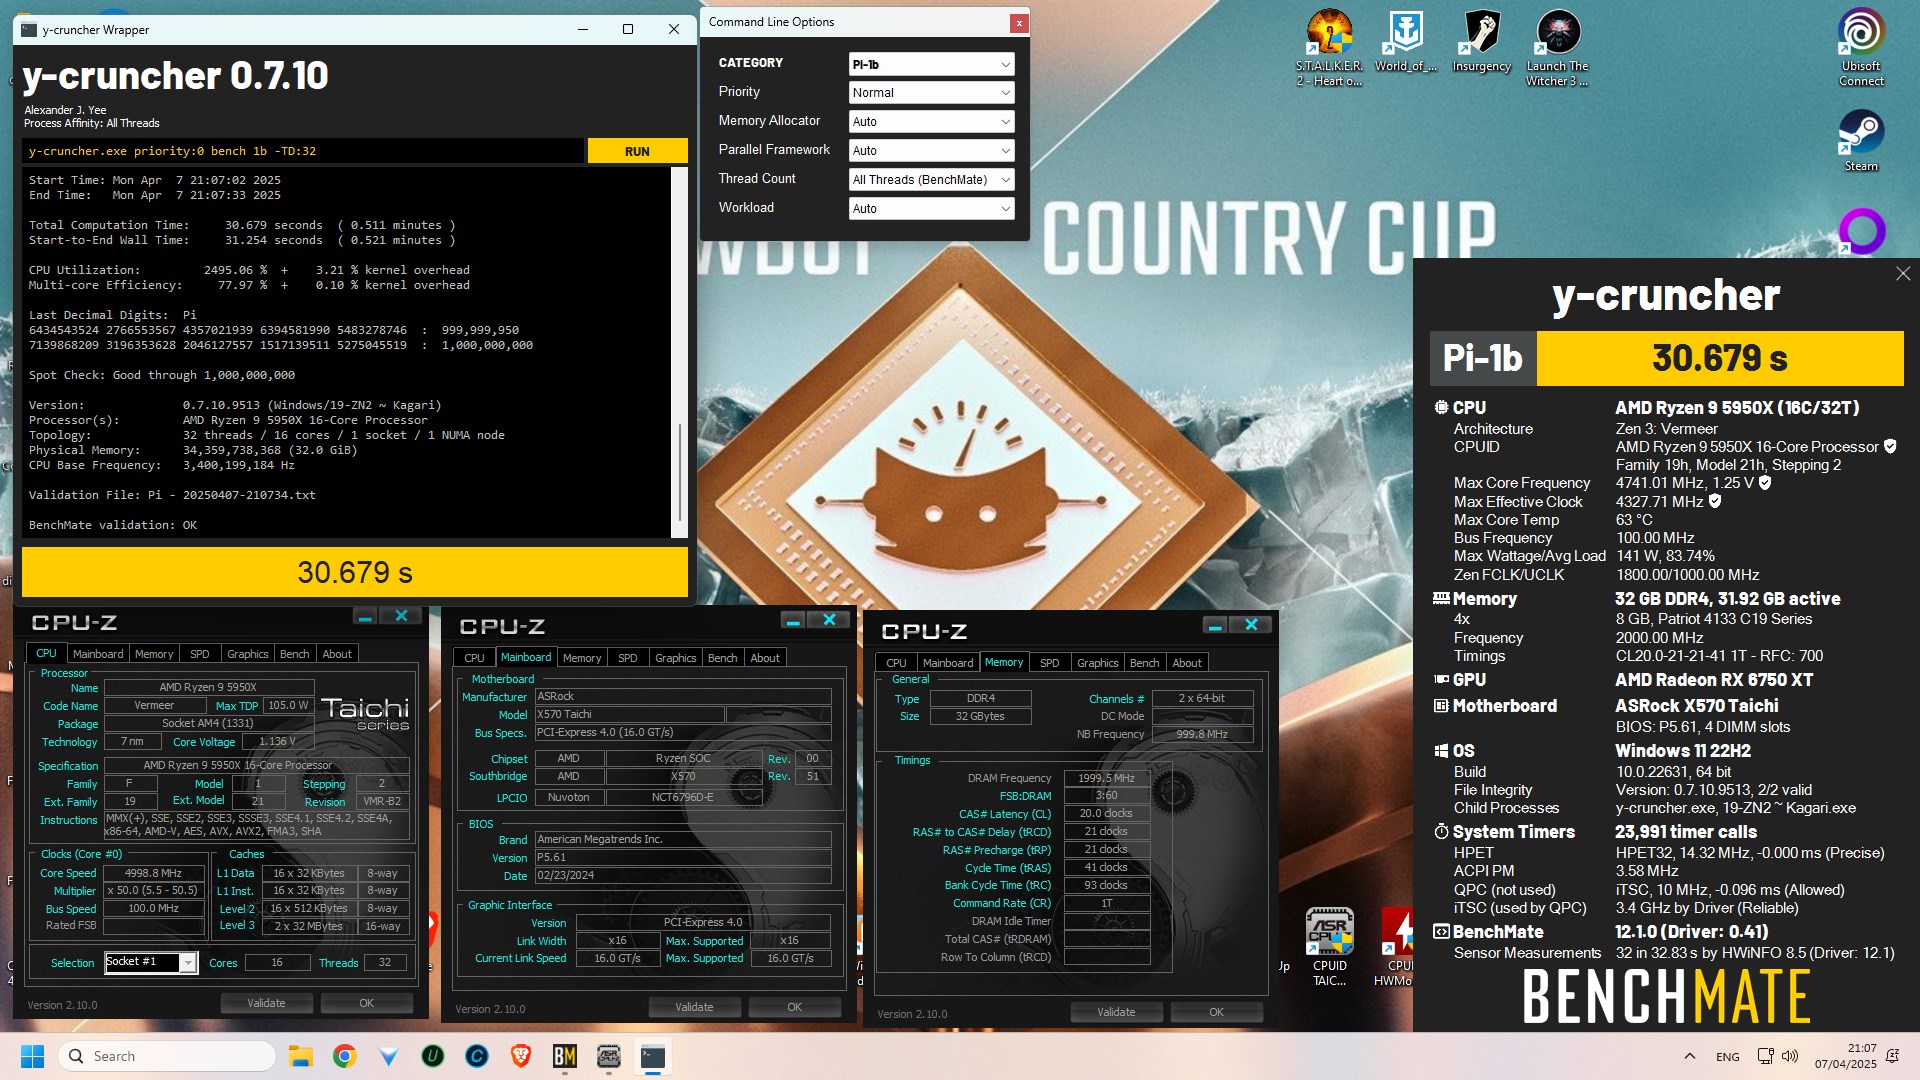Click OK in the CPU-Z CPU window

click(x=367, y=1003)
